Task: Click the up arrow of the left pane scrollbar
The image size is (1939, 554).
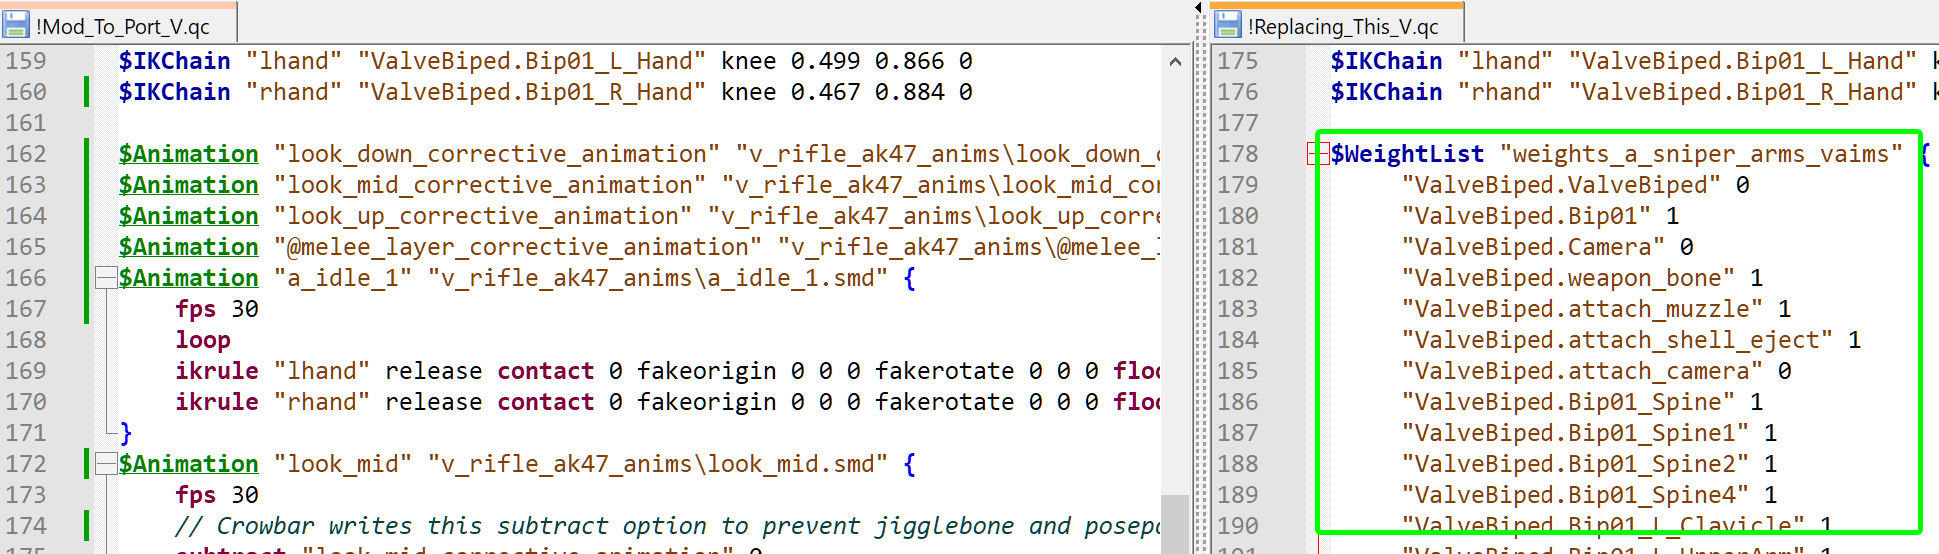Action: (x=1175, y=61)
